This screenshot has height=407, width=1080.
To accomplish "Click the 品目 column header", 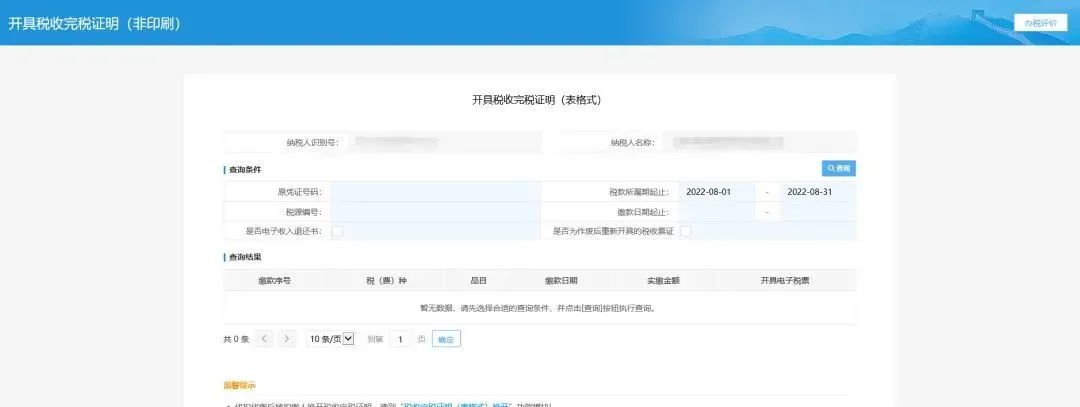I will (479, 280).
